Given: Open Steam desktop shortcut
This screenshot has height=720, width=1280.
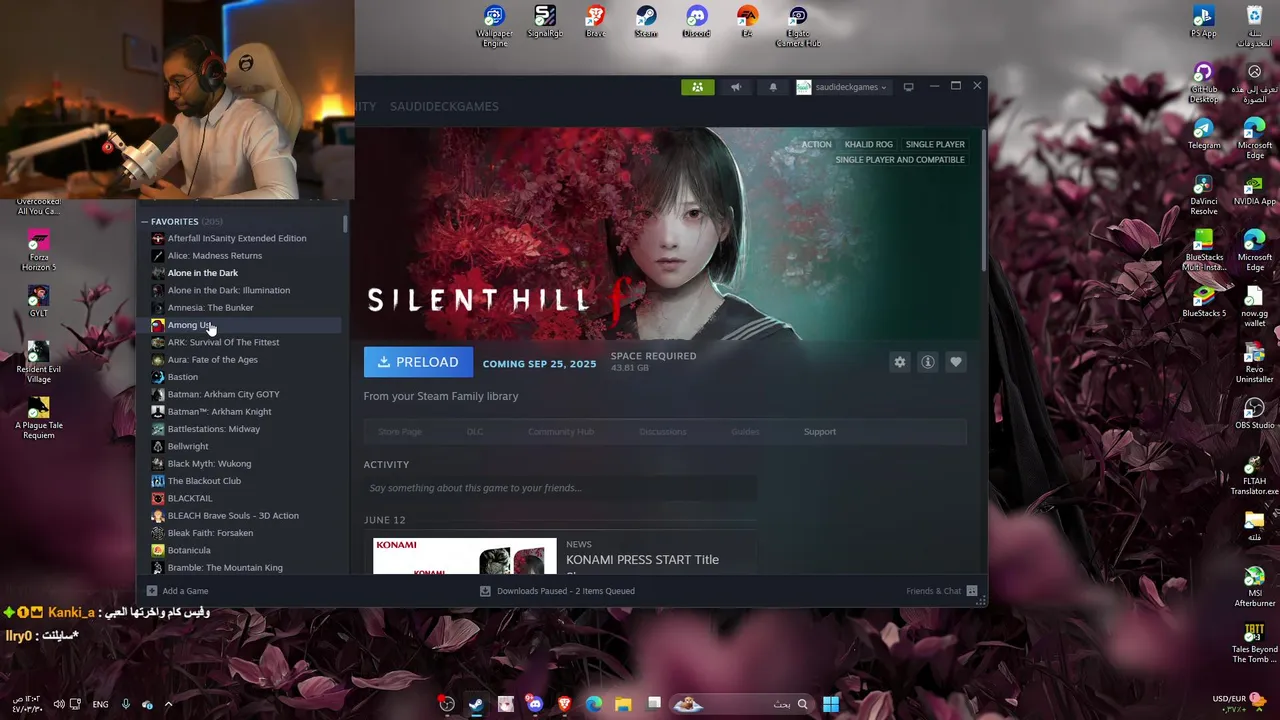Looking at the screenshot, I should pos(646,22).
